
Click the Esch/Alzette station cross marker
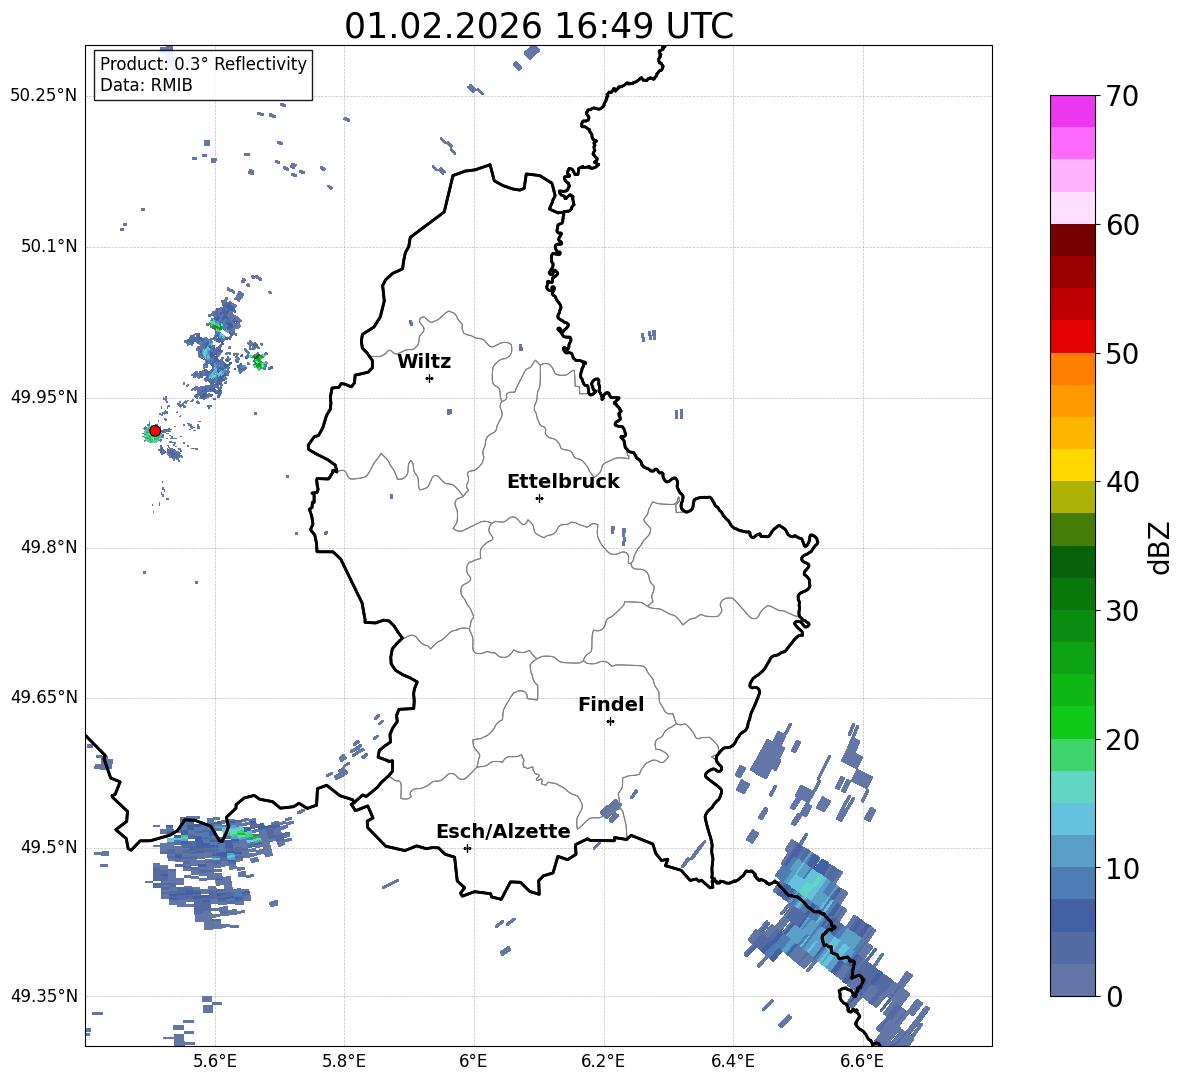[x=467, y=848]
